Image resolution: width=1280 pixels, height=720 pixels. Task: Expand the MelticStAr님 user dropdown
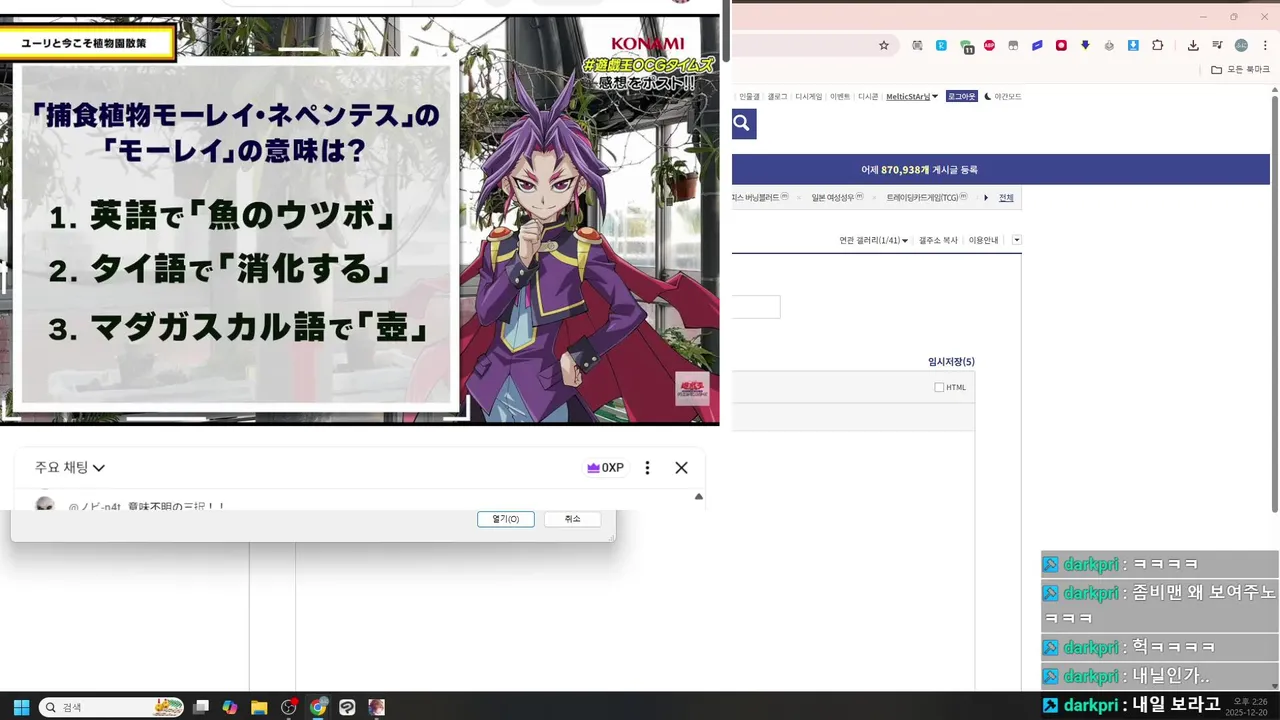tap(912, 96)
